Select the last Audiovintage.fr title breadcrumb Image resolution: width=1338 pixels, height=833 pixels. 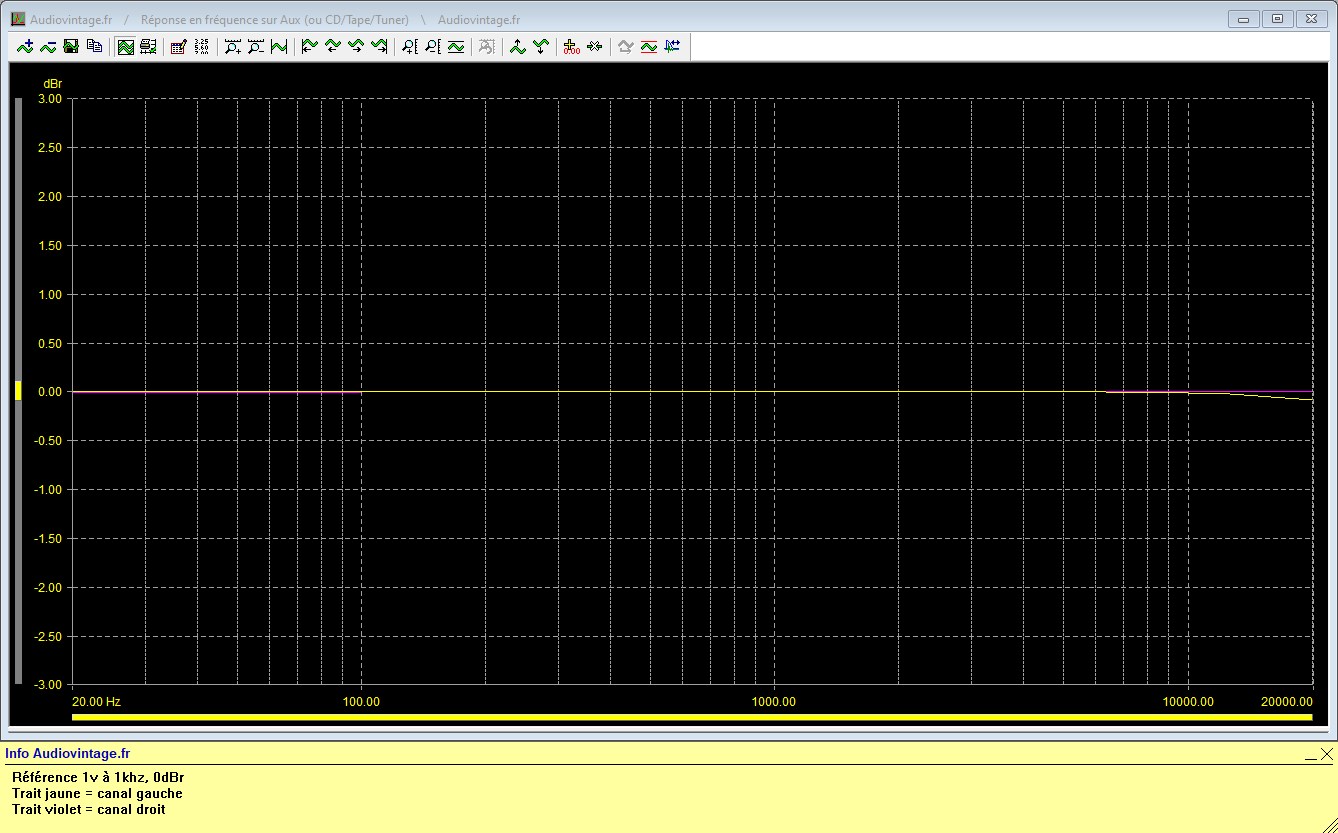click(479, 20)
